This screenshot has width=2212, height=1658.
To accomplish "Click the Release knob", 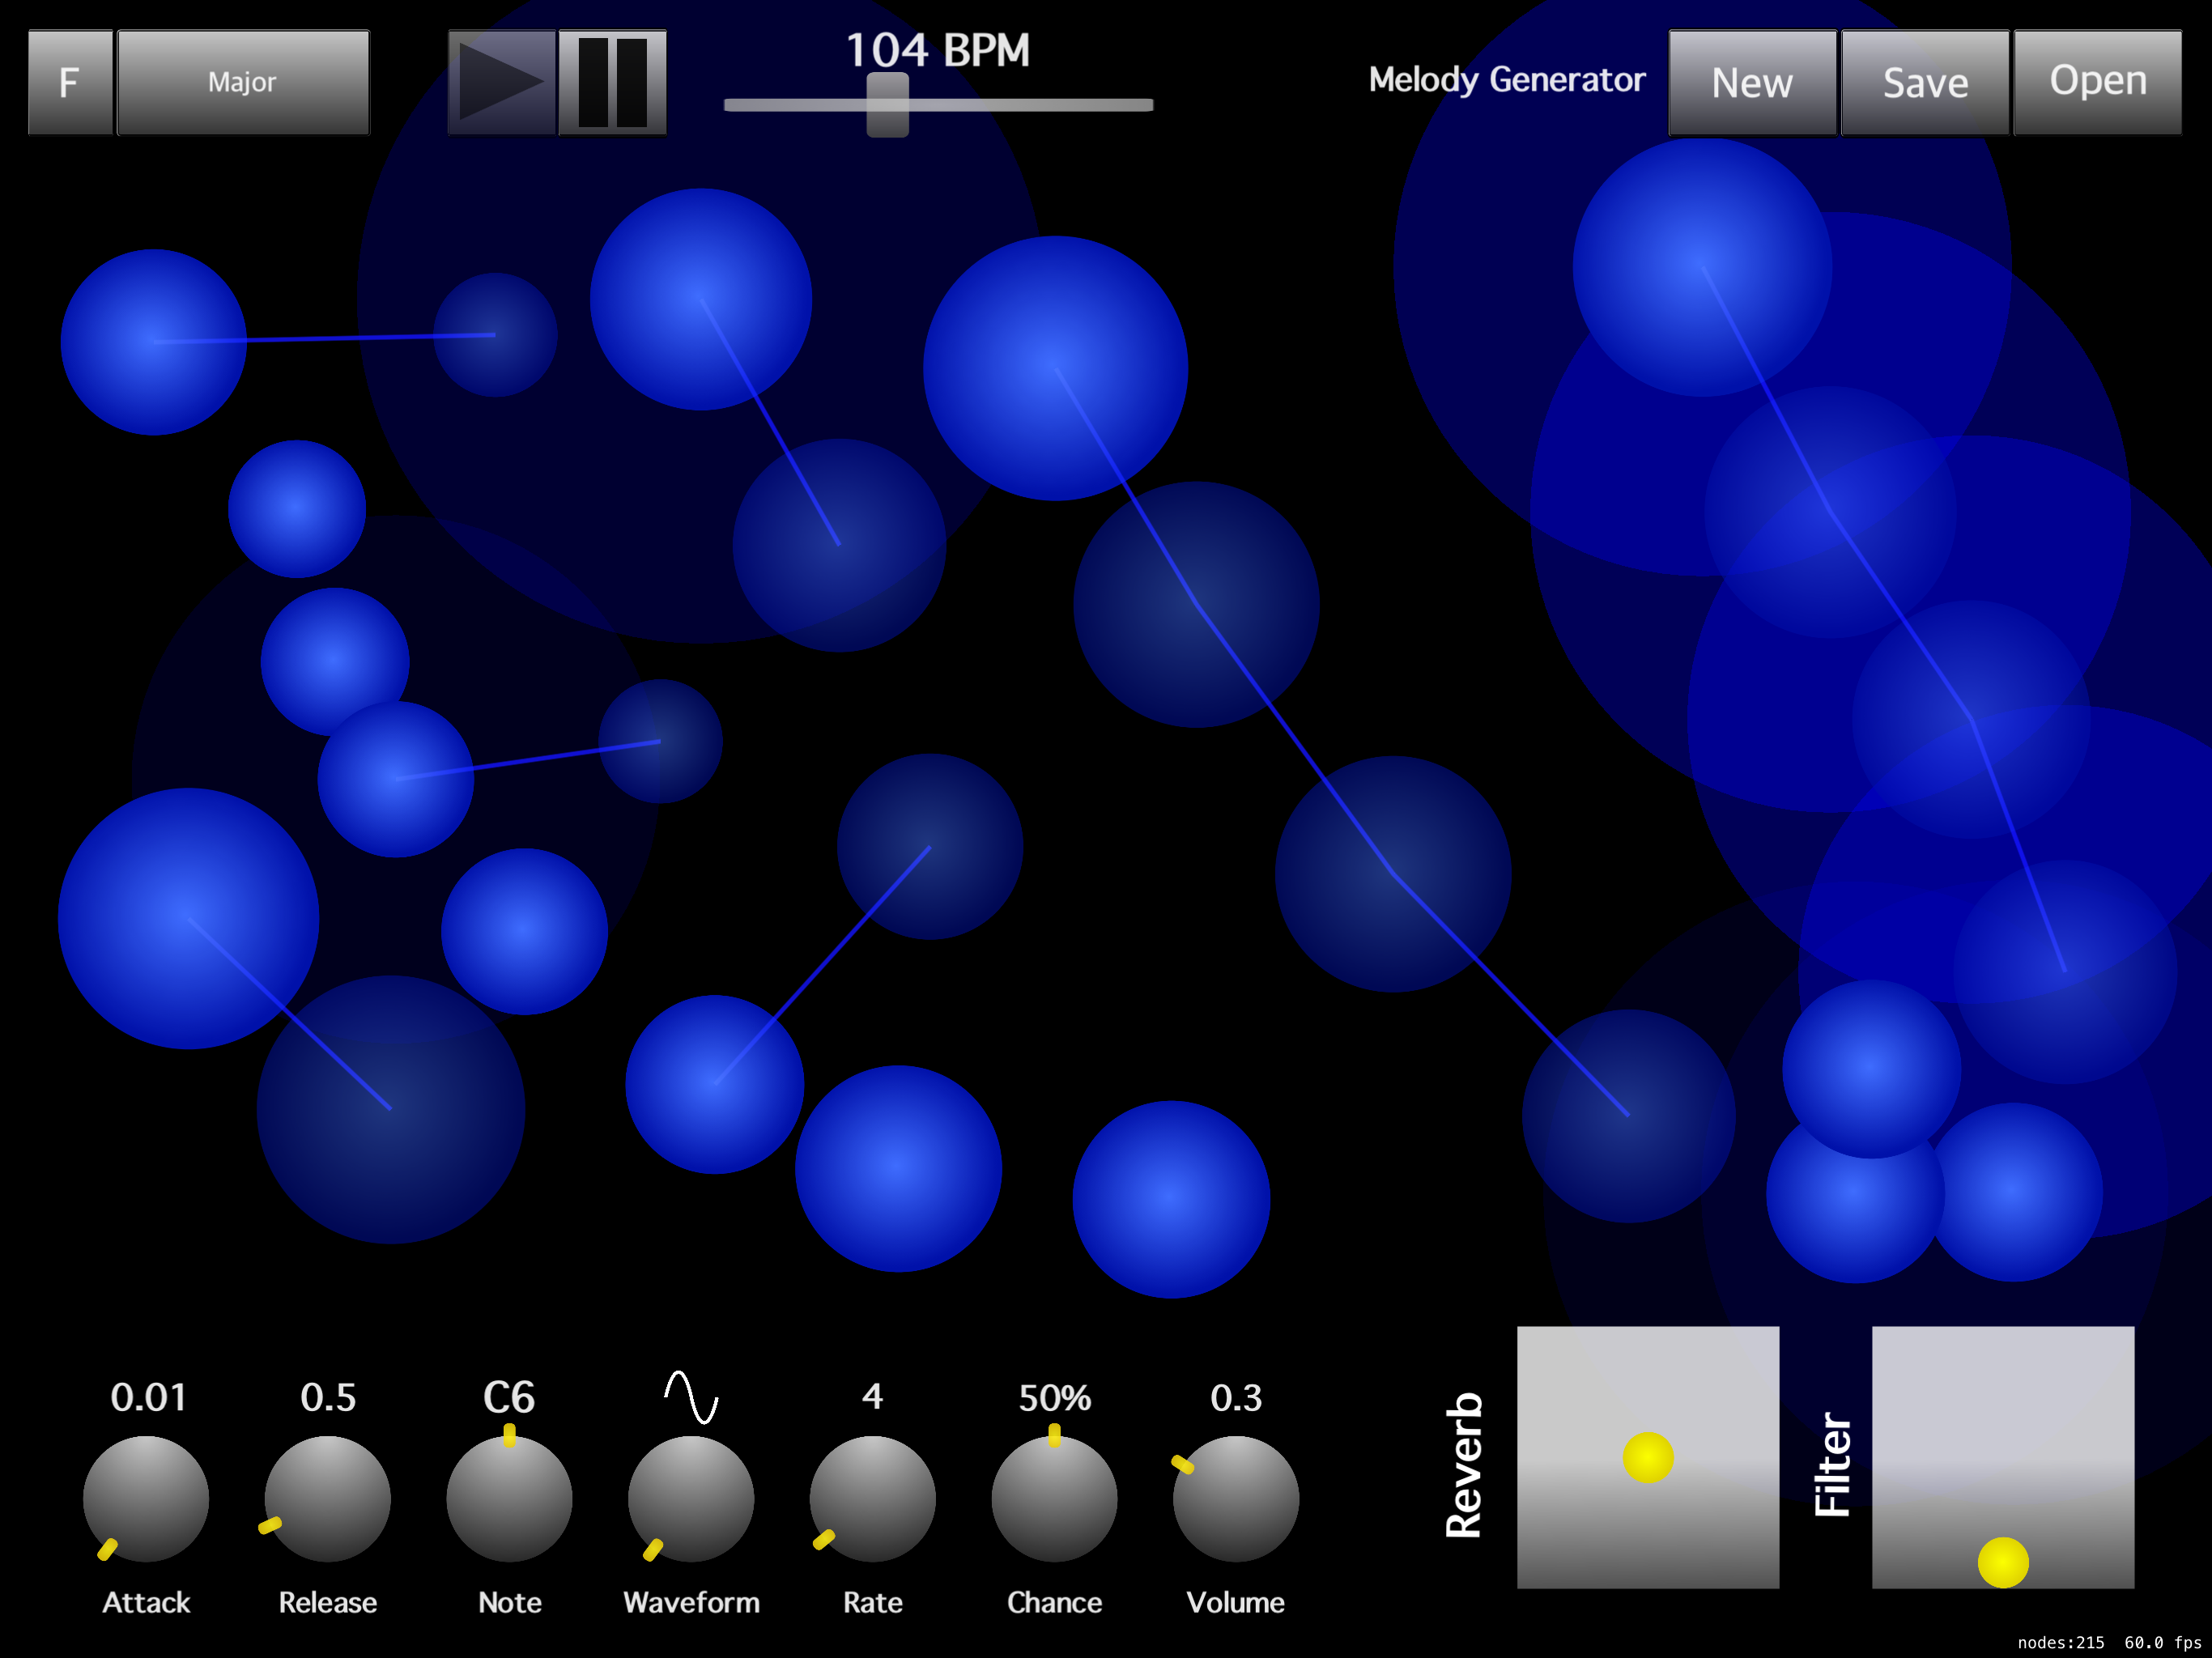I will 328,1498.
